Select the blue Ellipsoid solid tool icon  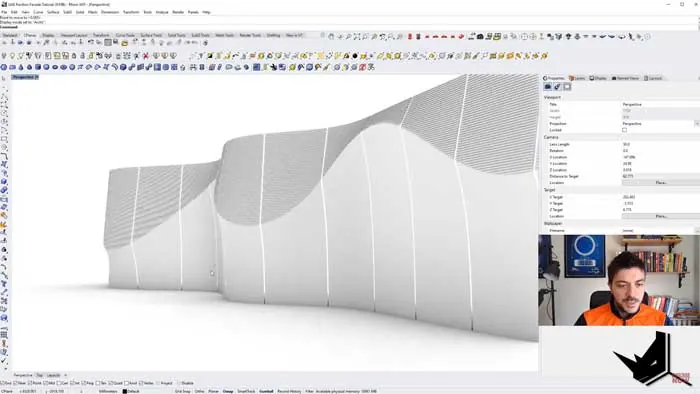(x=55, y=67)
